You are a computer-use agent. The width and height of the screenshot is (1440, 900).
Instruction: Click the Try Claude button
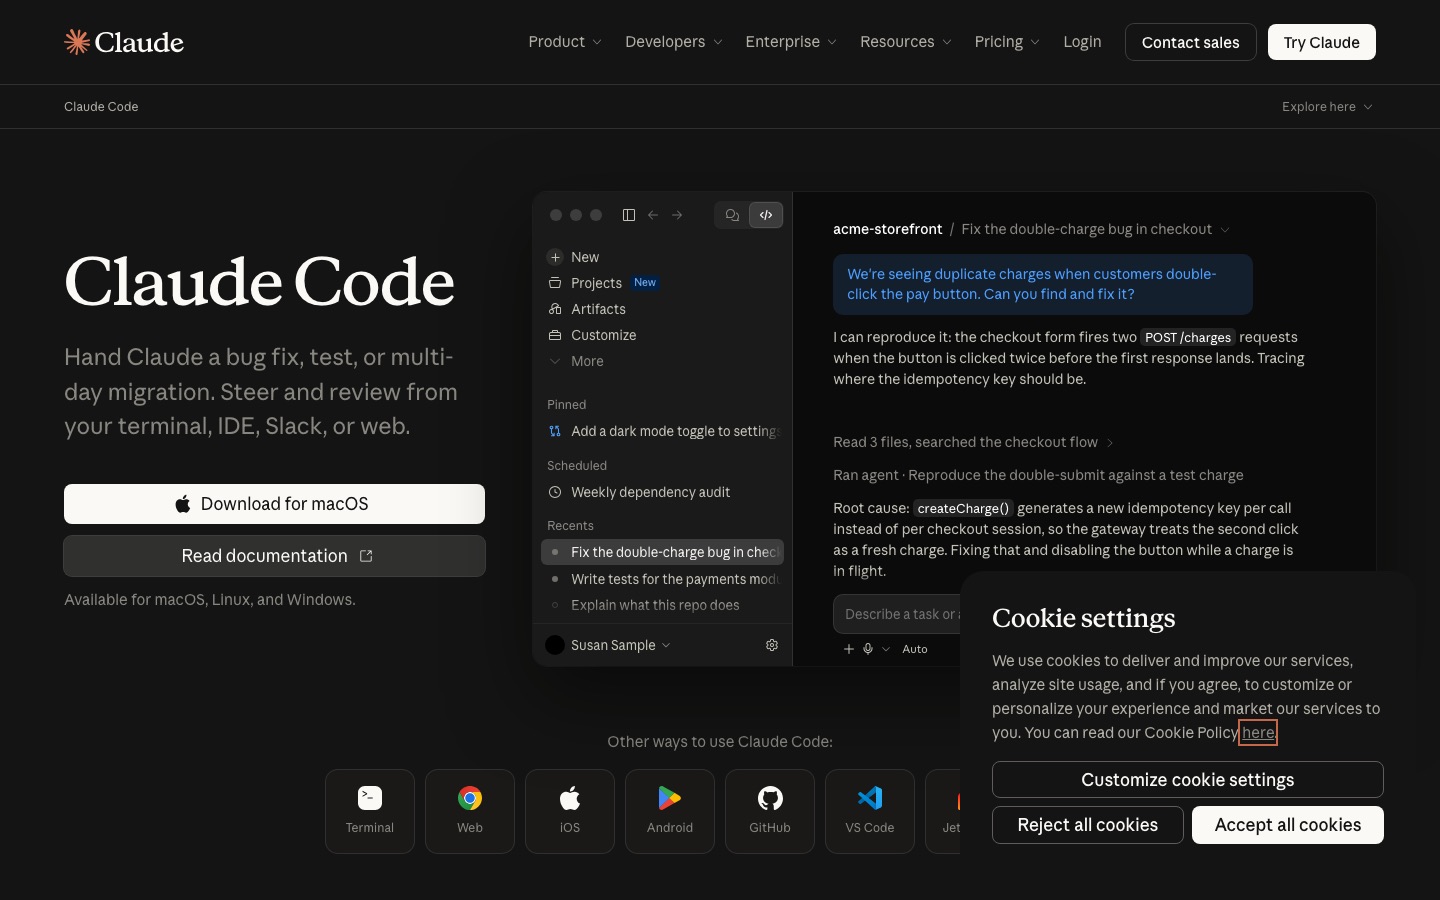pyautogui.click(x=1322, y=42)
